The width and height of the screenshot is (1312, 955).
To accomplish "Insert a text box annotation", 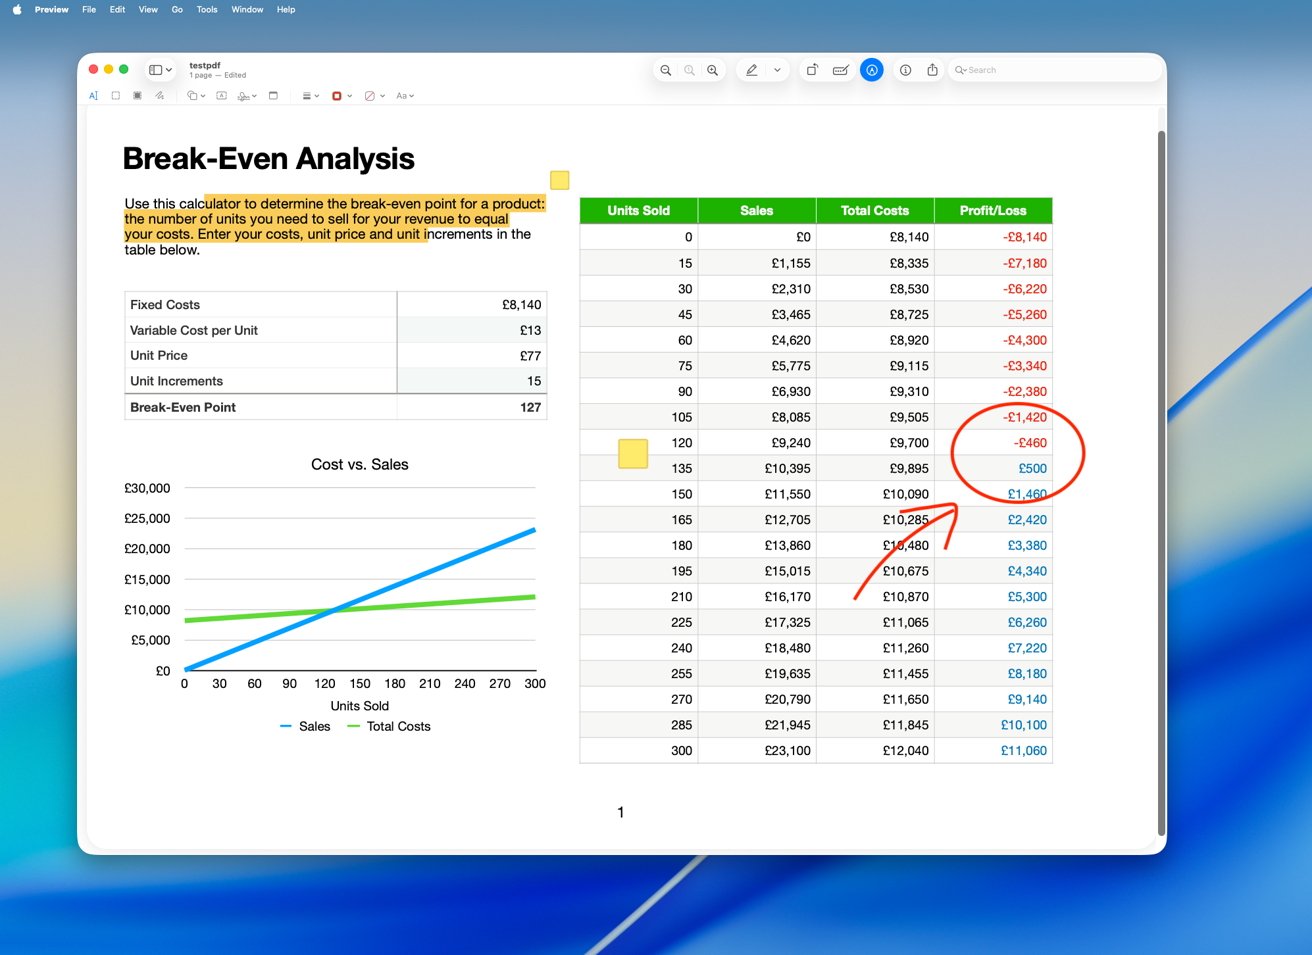I will point(221,96).
